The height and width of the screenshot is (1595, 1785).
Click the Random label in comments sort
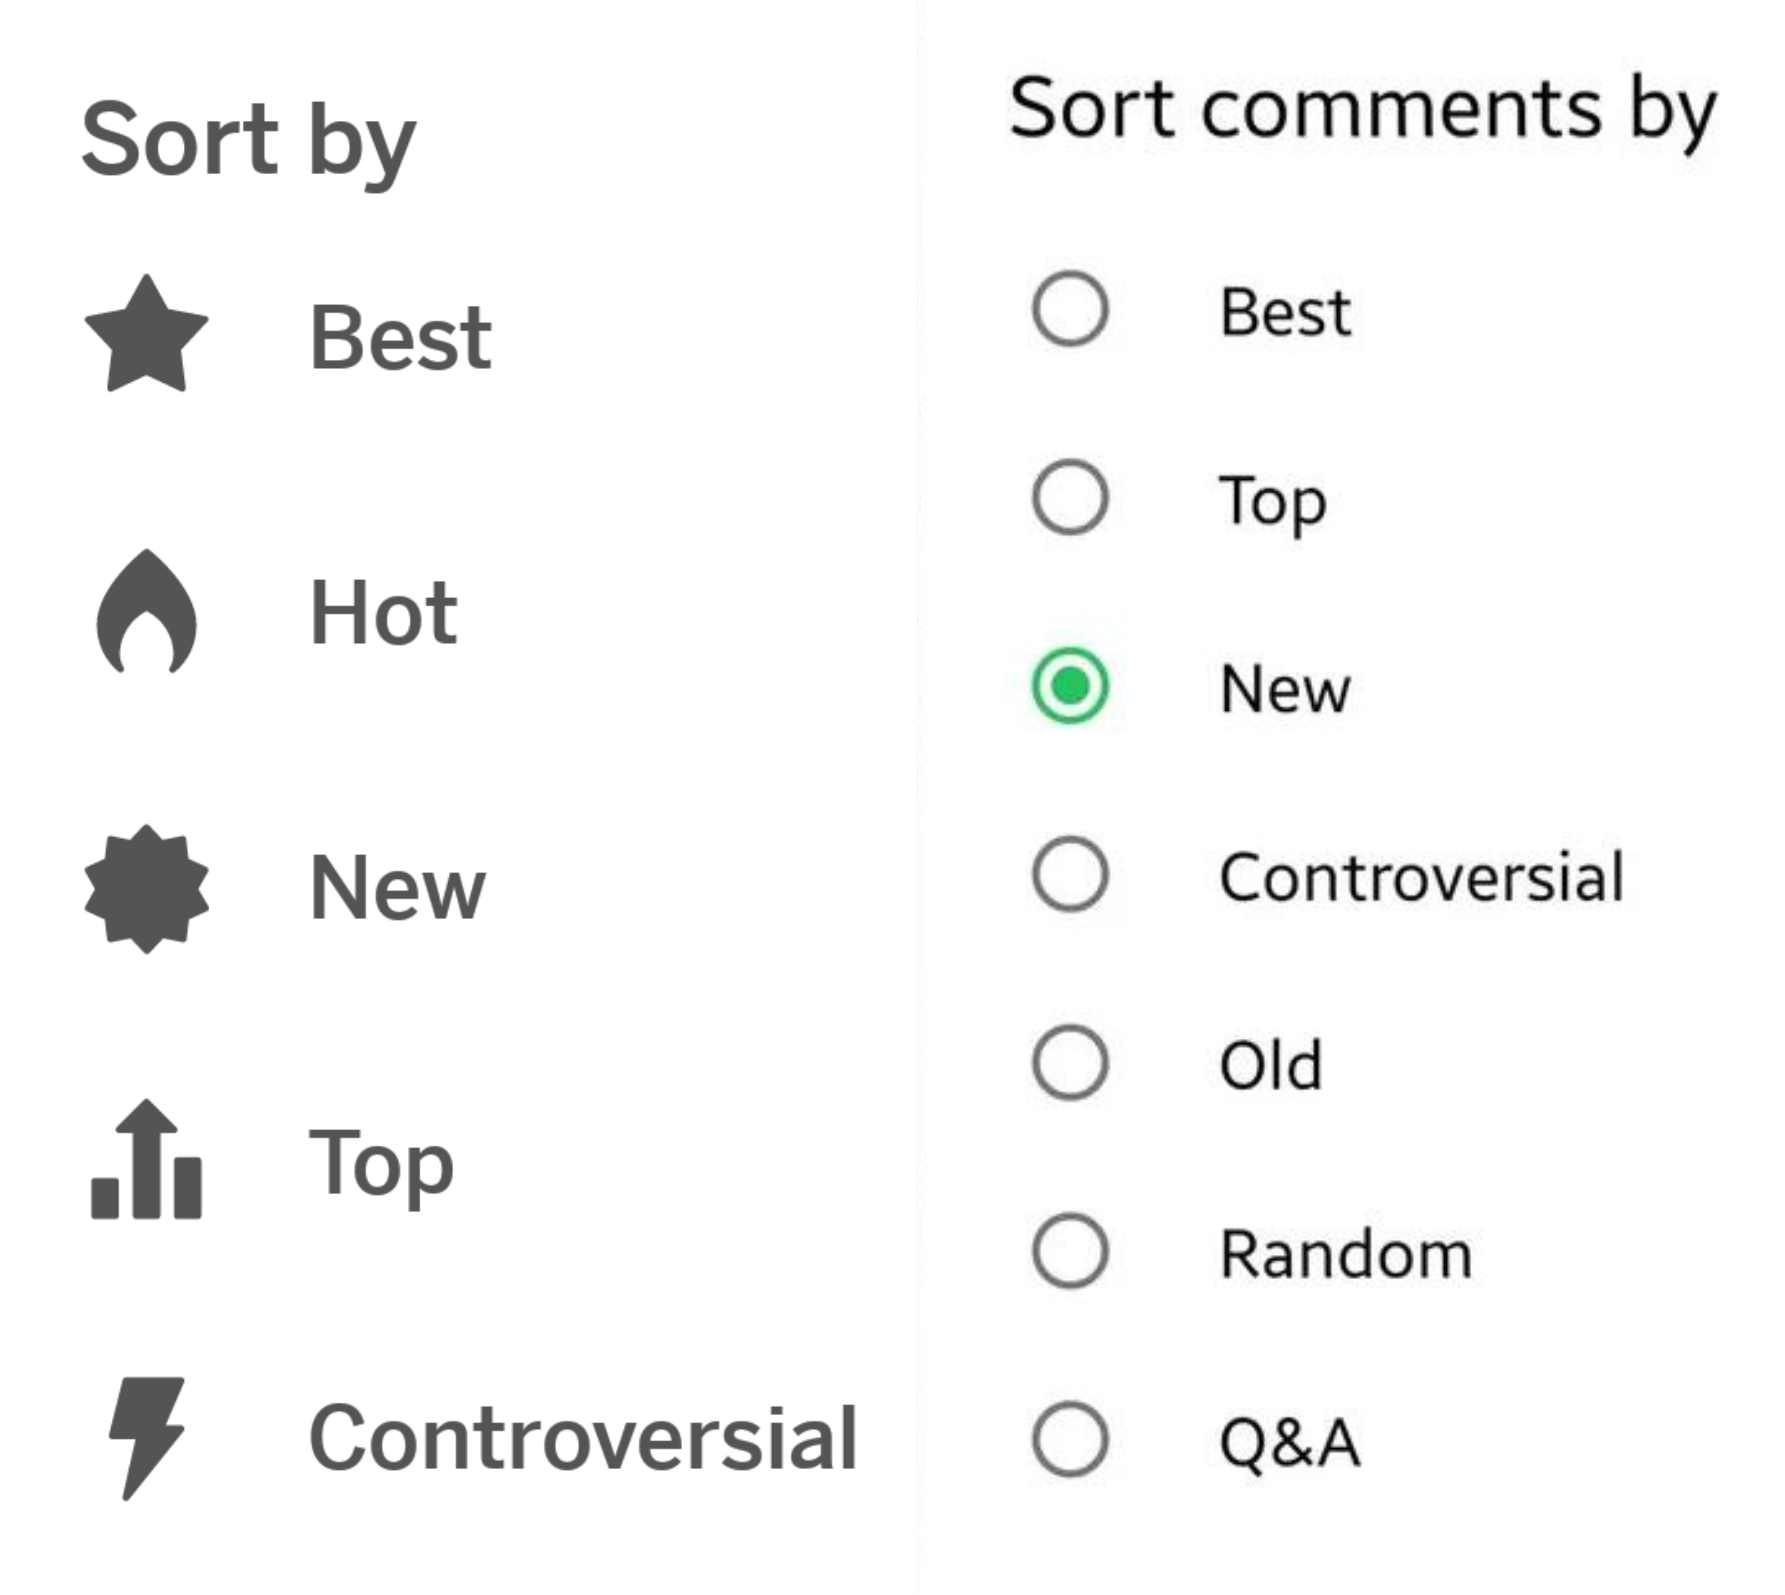point(1346,1253)
